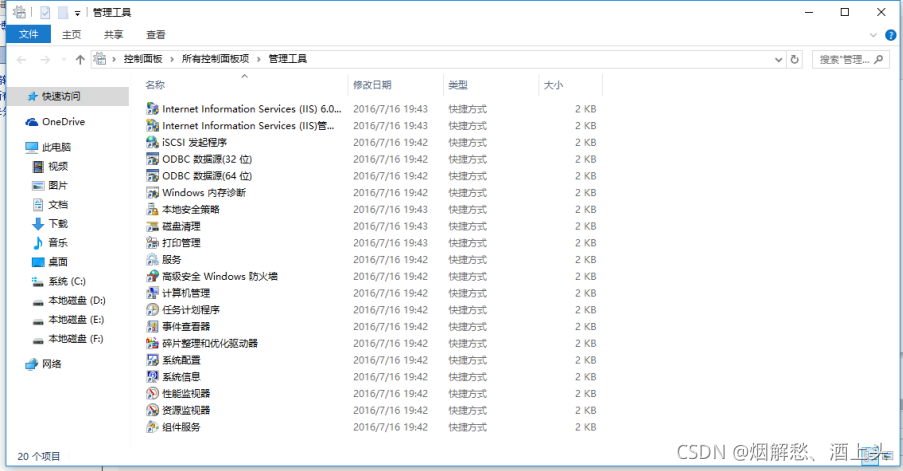
Task: Select 快速访问 in the navigation pane
Action: pyautogui.click(x=68, y=96)
